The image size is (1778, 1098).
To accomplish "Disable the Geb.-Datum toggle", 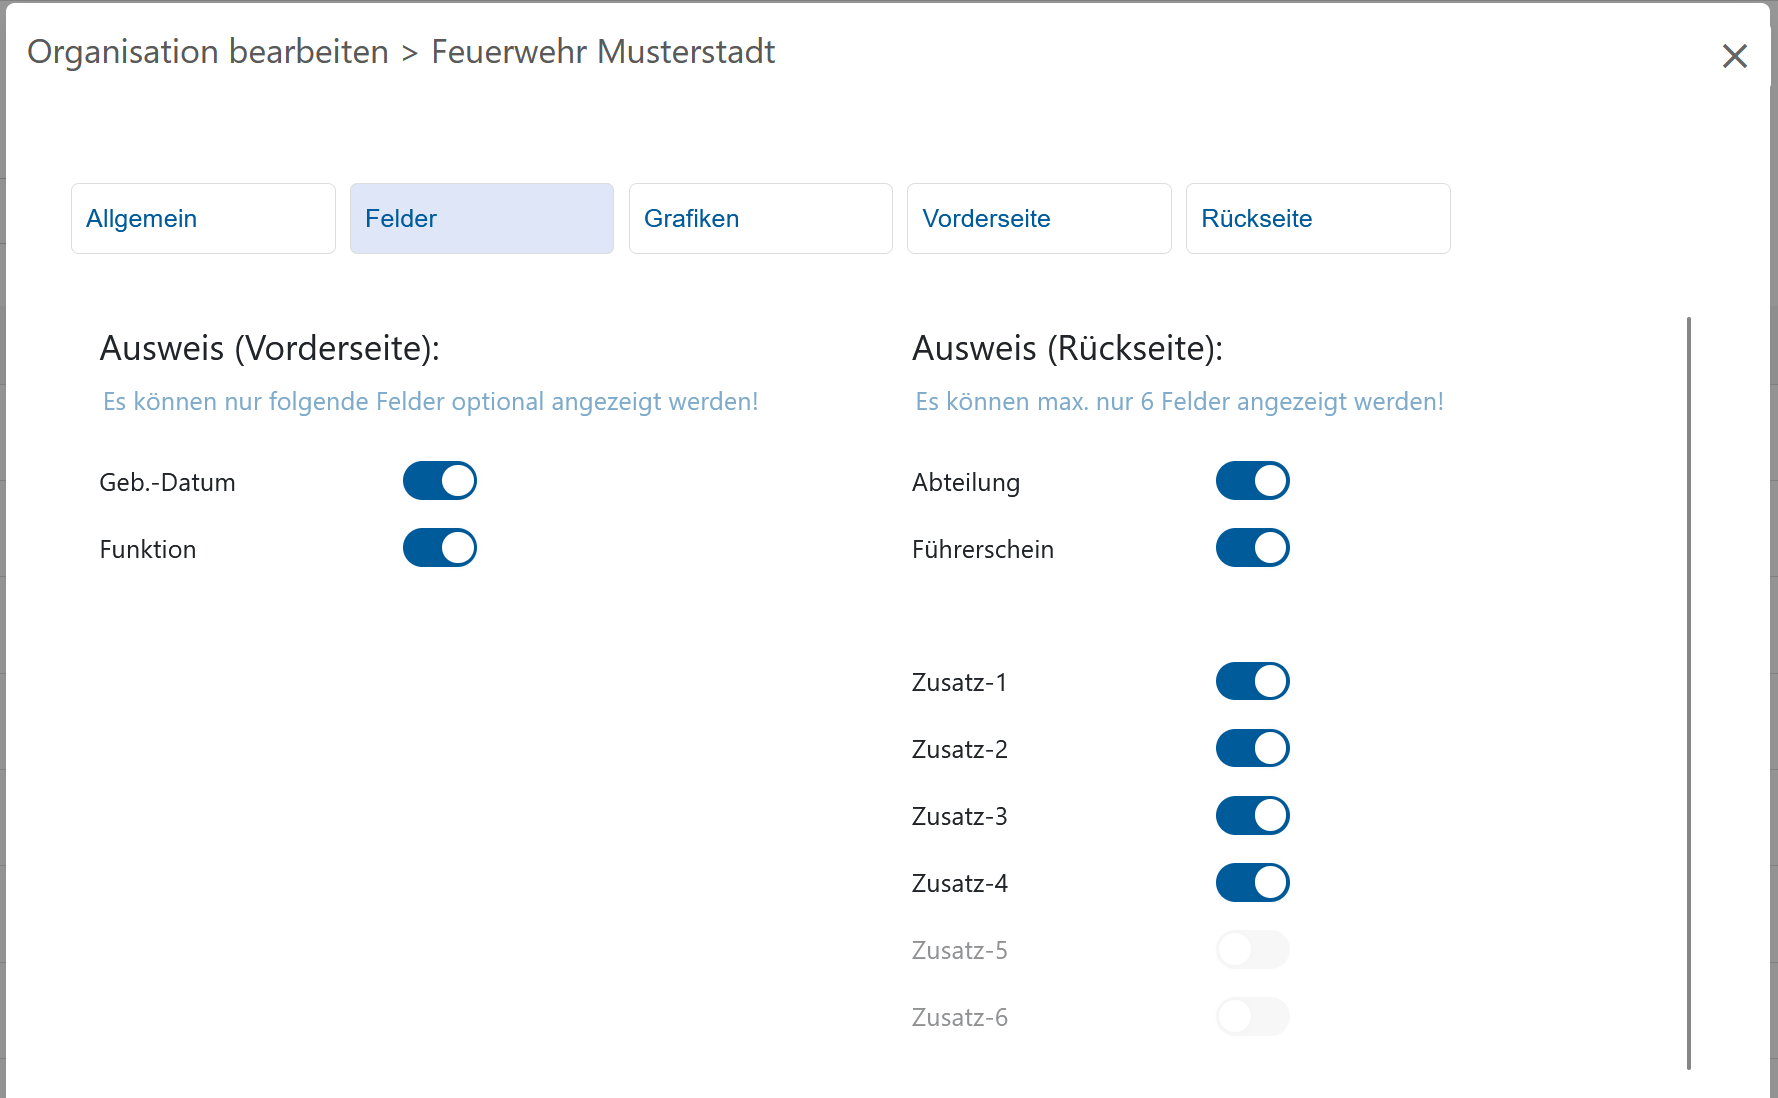I will pos(440,481).
